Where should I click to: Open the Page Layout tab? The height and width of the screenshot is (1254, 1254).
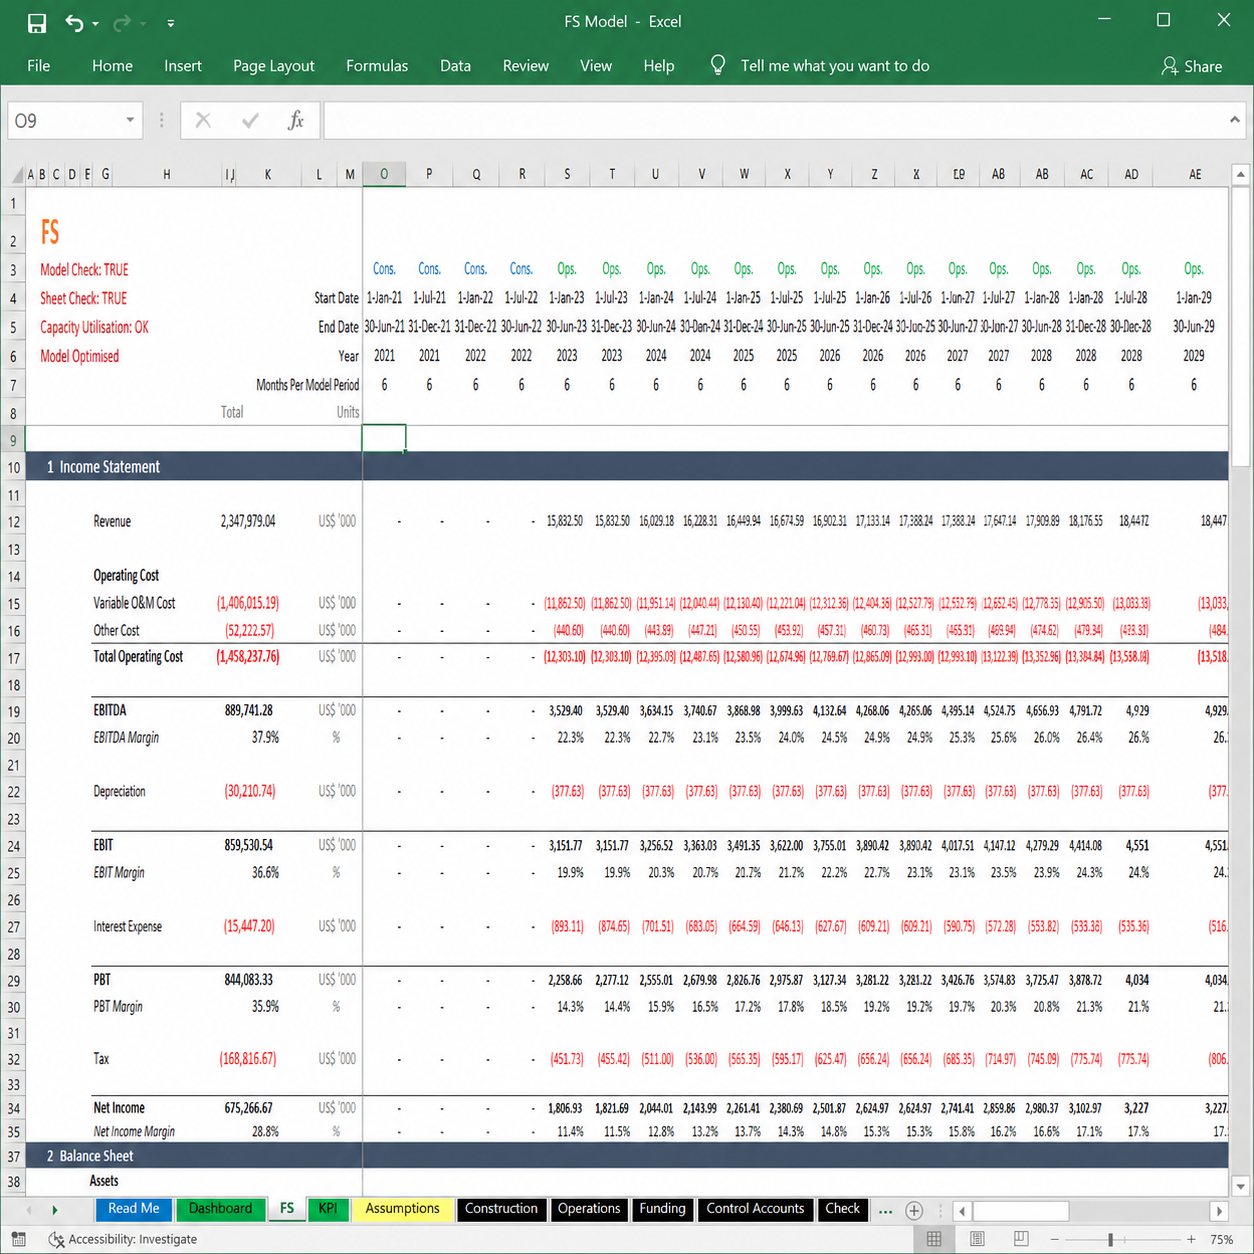point(273,66)
